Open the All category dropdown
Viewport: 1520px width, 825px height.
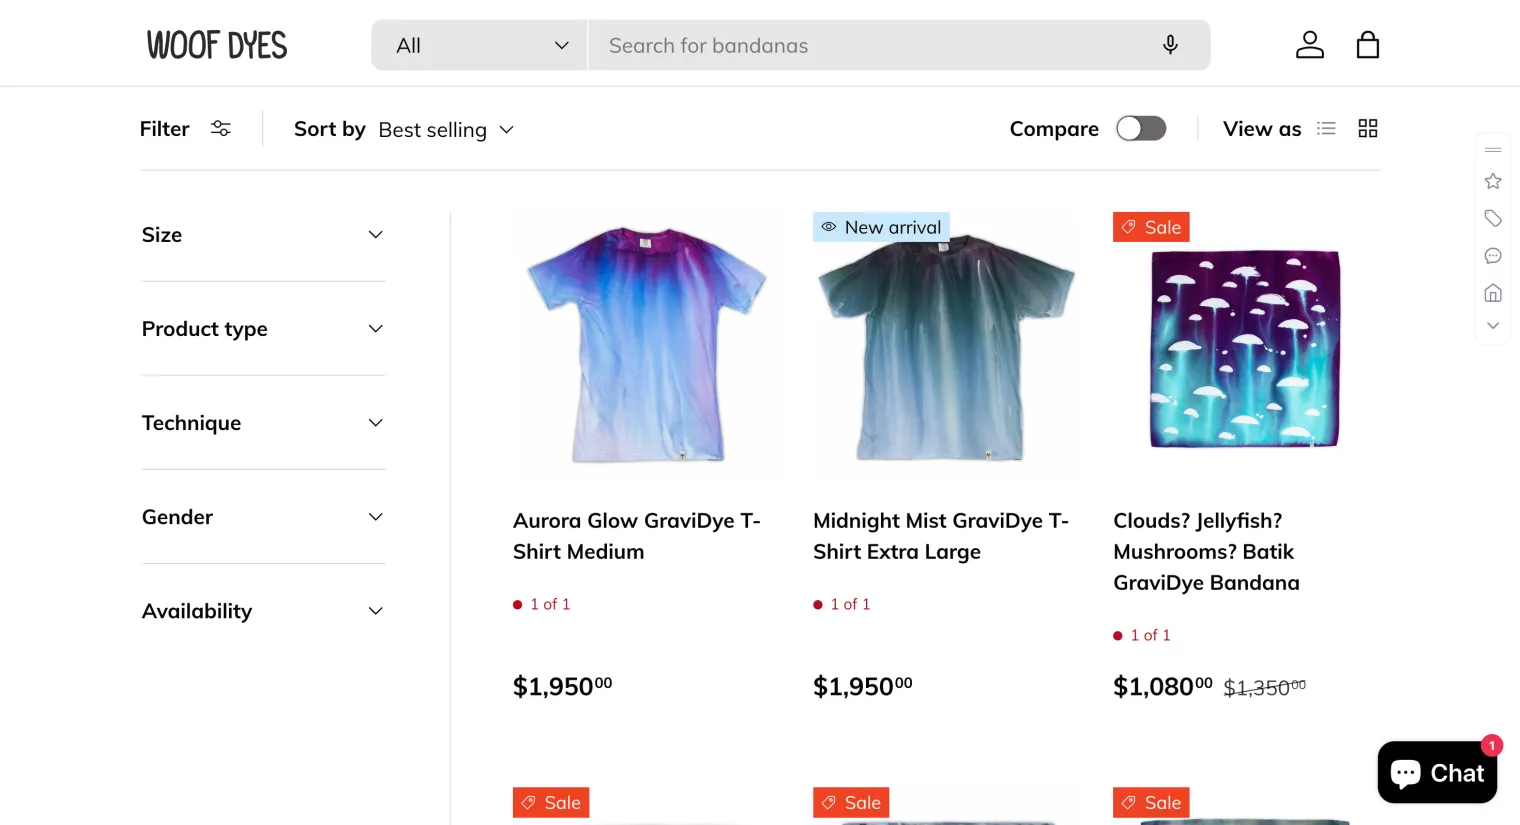(480, 45)
